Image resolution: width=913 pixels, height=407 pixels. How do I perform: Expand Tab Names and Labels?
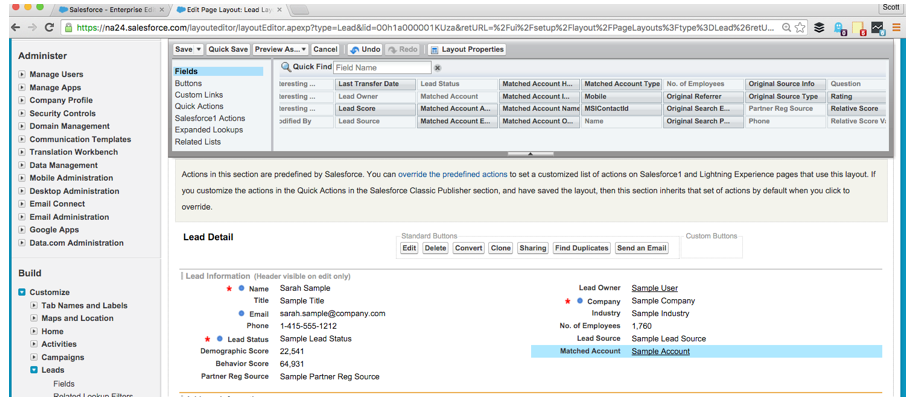click(34, 305)
